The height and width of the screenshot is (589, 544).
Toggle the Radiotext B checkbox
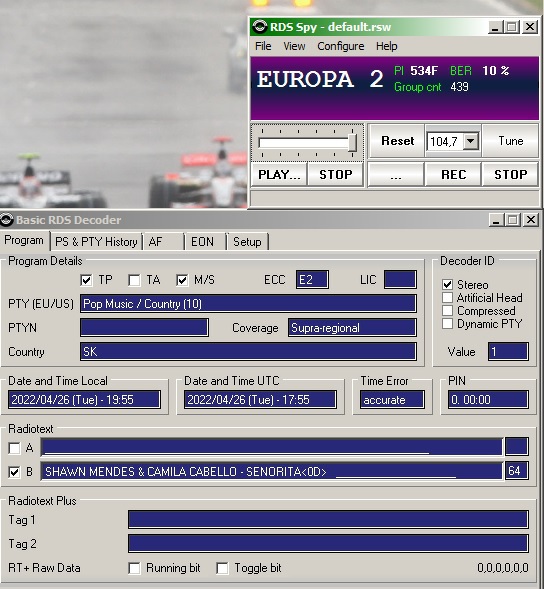point(14,472)
